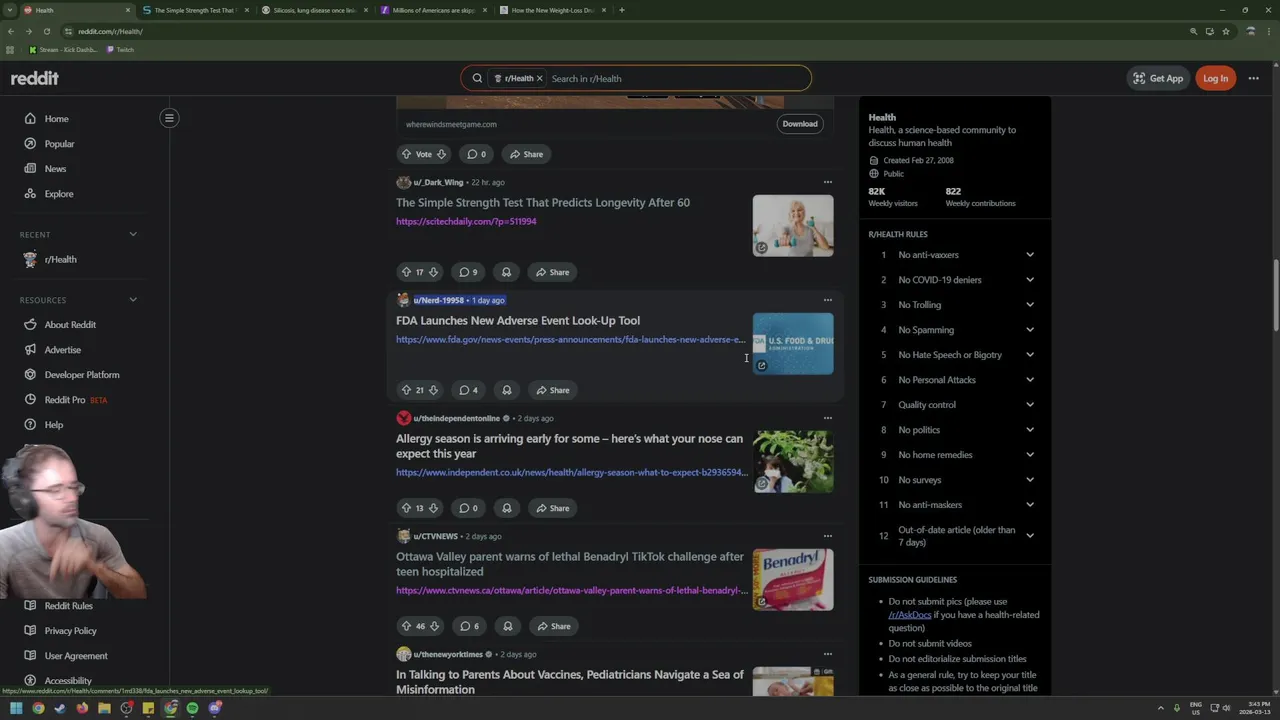This screenshot has height=720, width=1280.
Task: Open comments on FDA Launches post
Action: (468, 390)
